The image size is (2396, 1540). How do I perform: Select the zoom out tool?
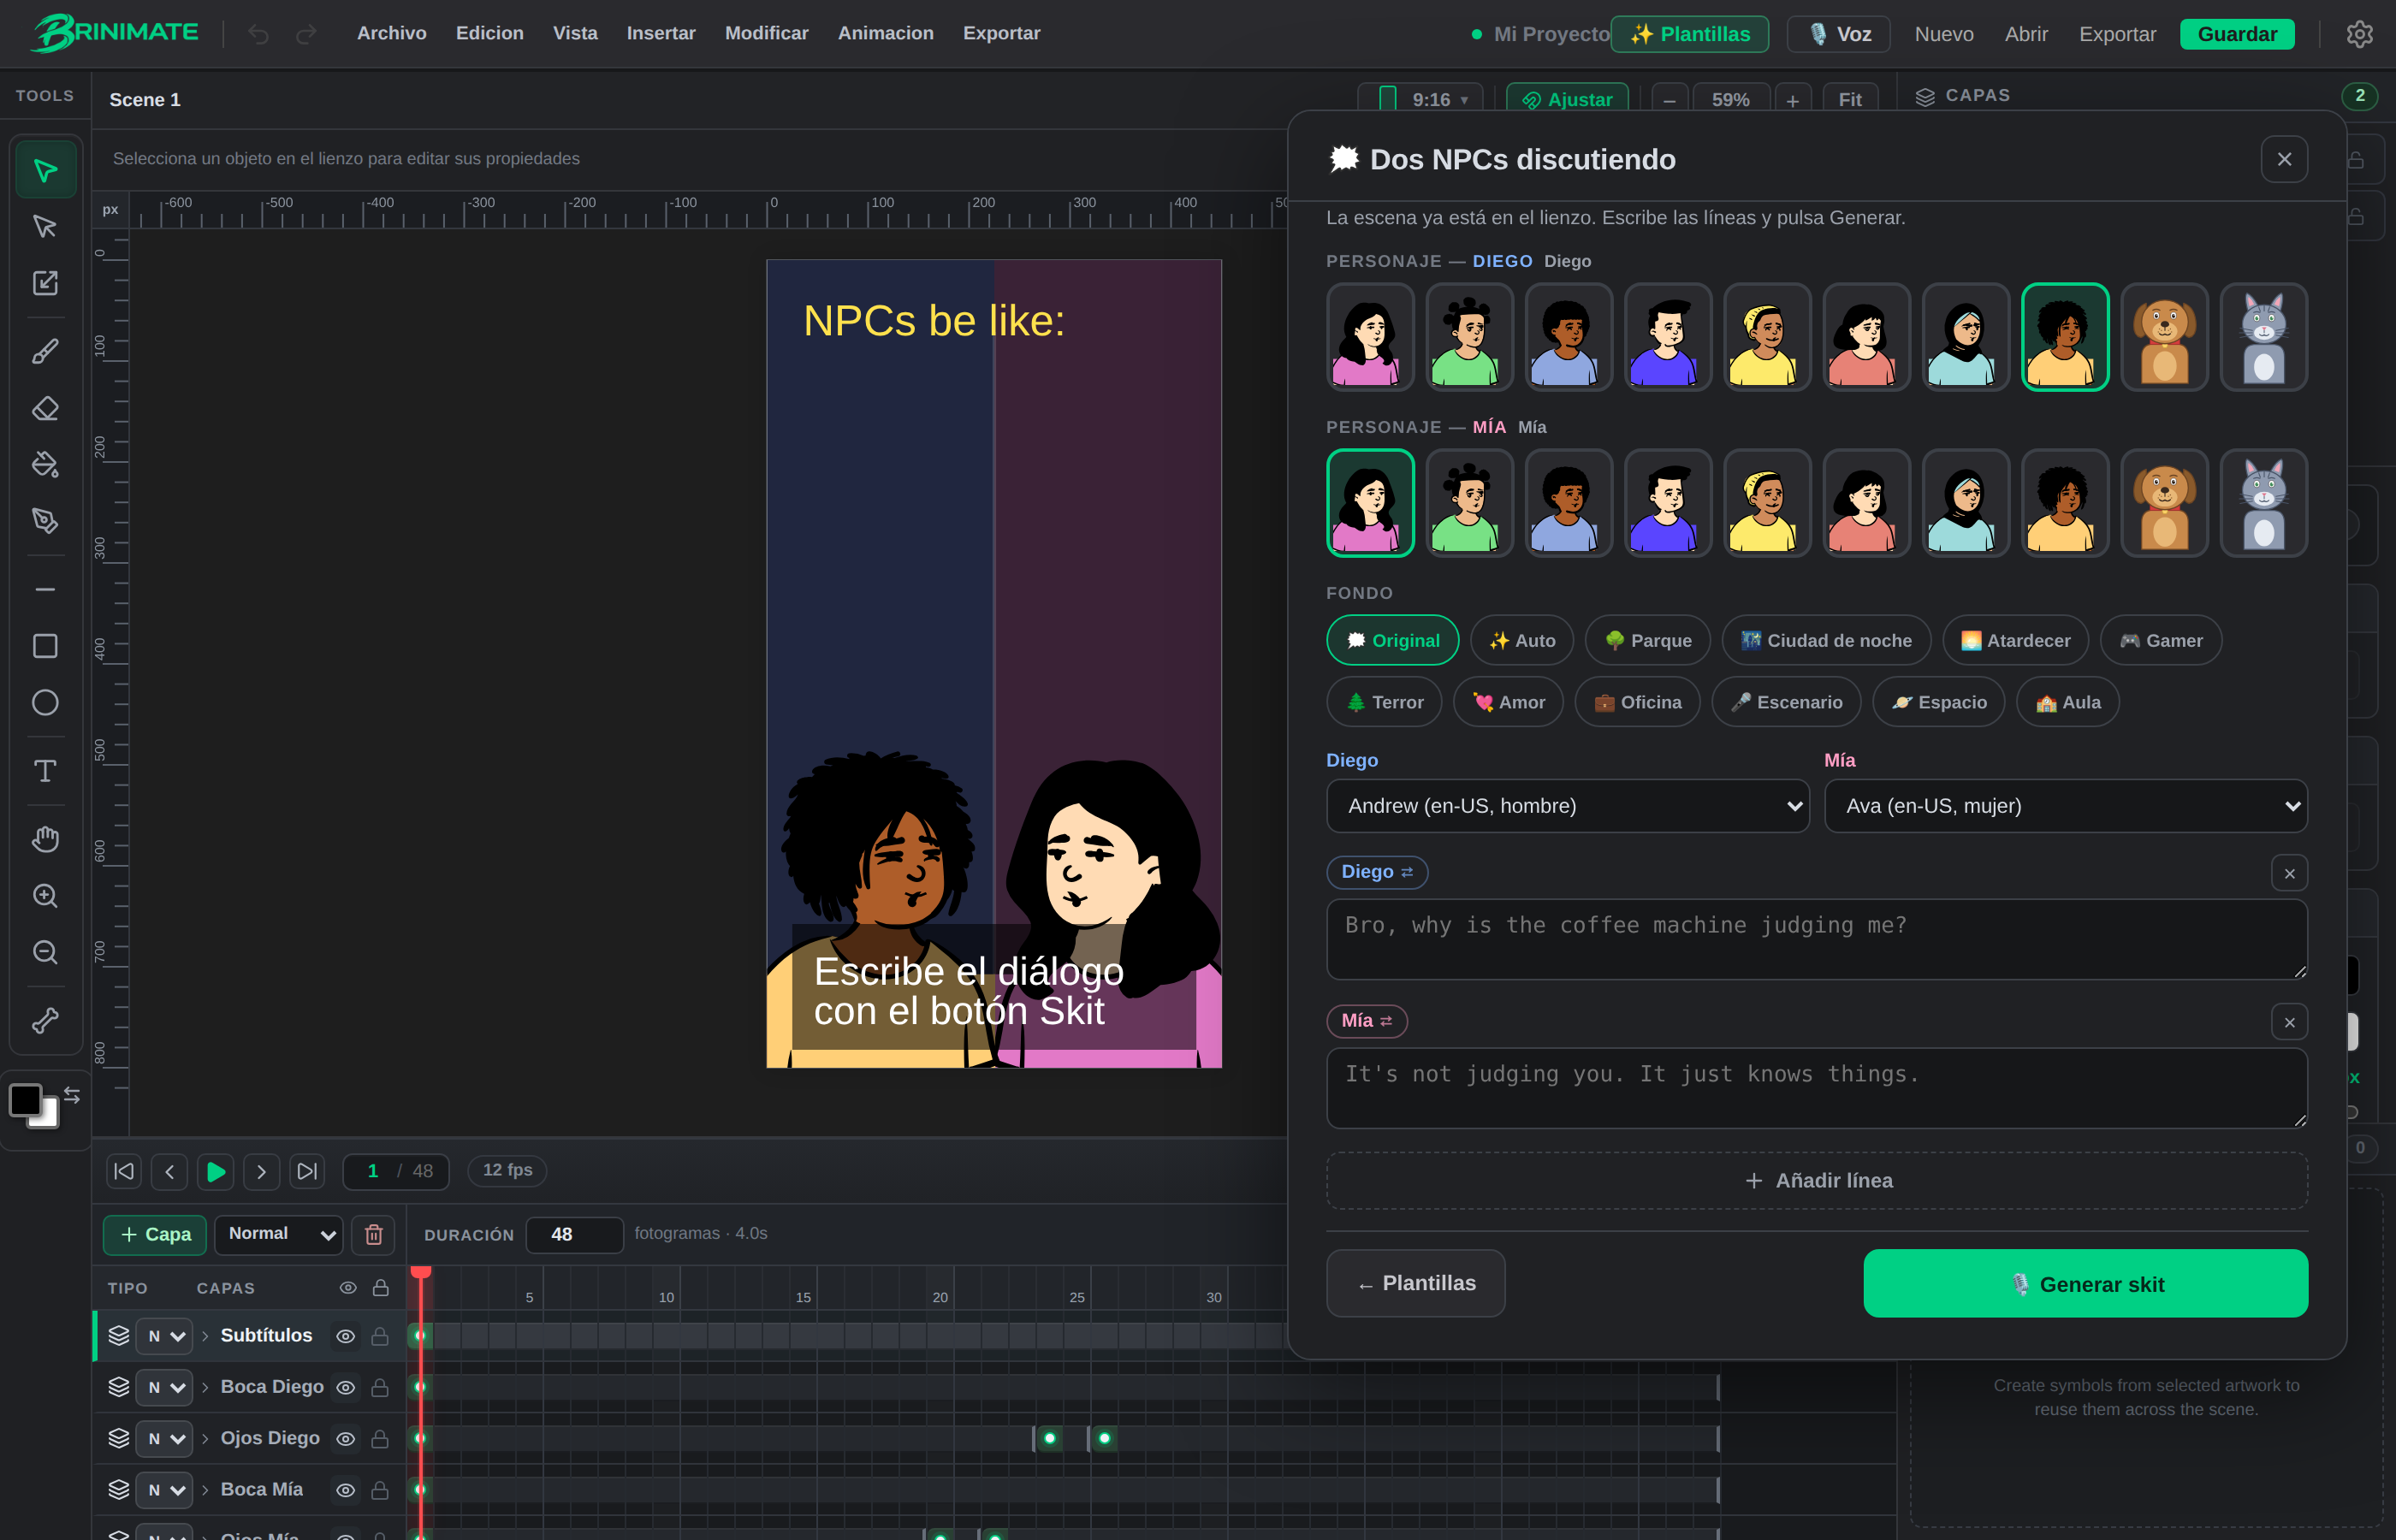tap(45, 952)
